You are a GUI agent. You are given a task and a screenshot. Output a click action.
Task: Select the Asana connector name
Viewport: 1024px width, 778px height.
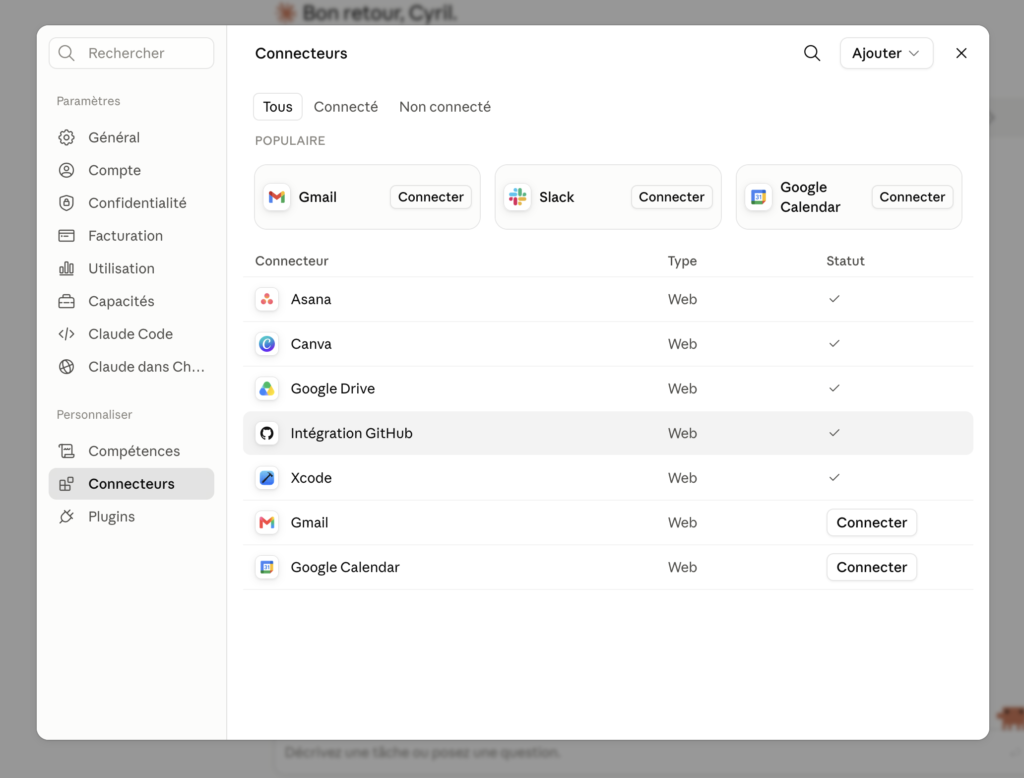pos(311,299)
